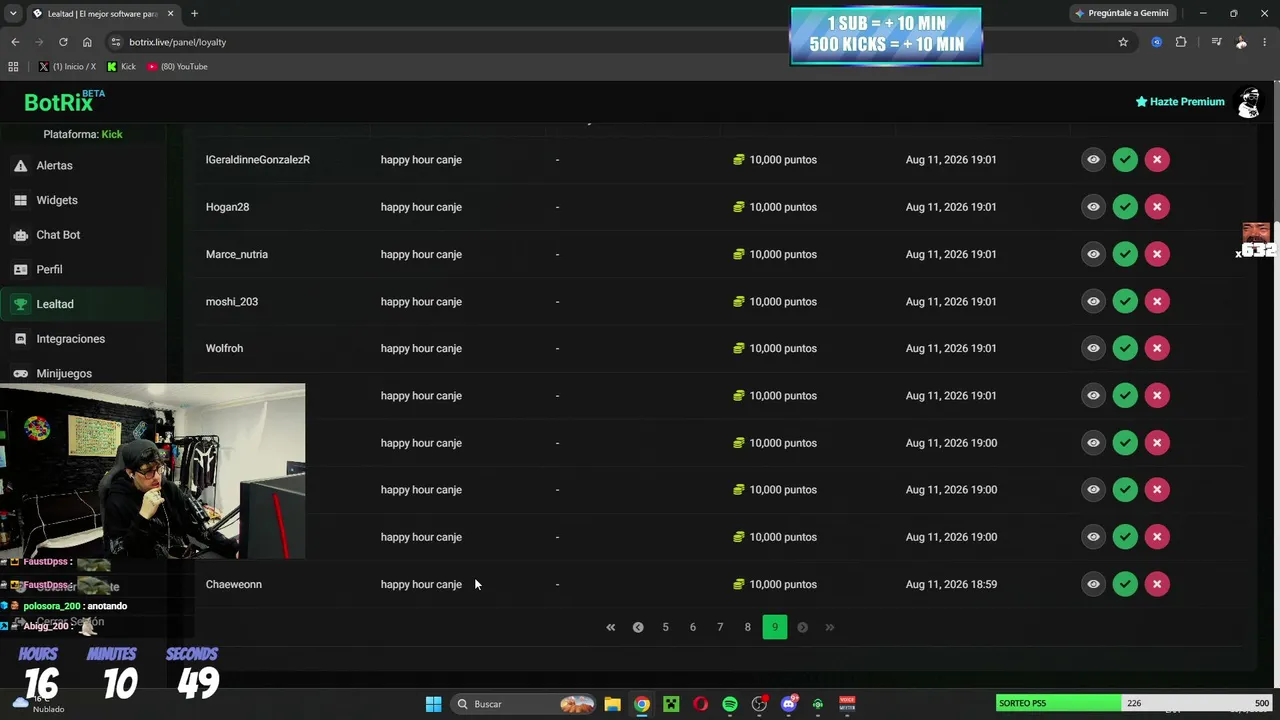The width and height of the screenshot is (1280, 720).
Task: Go to page 8
Action: coord(747,627)
